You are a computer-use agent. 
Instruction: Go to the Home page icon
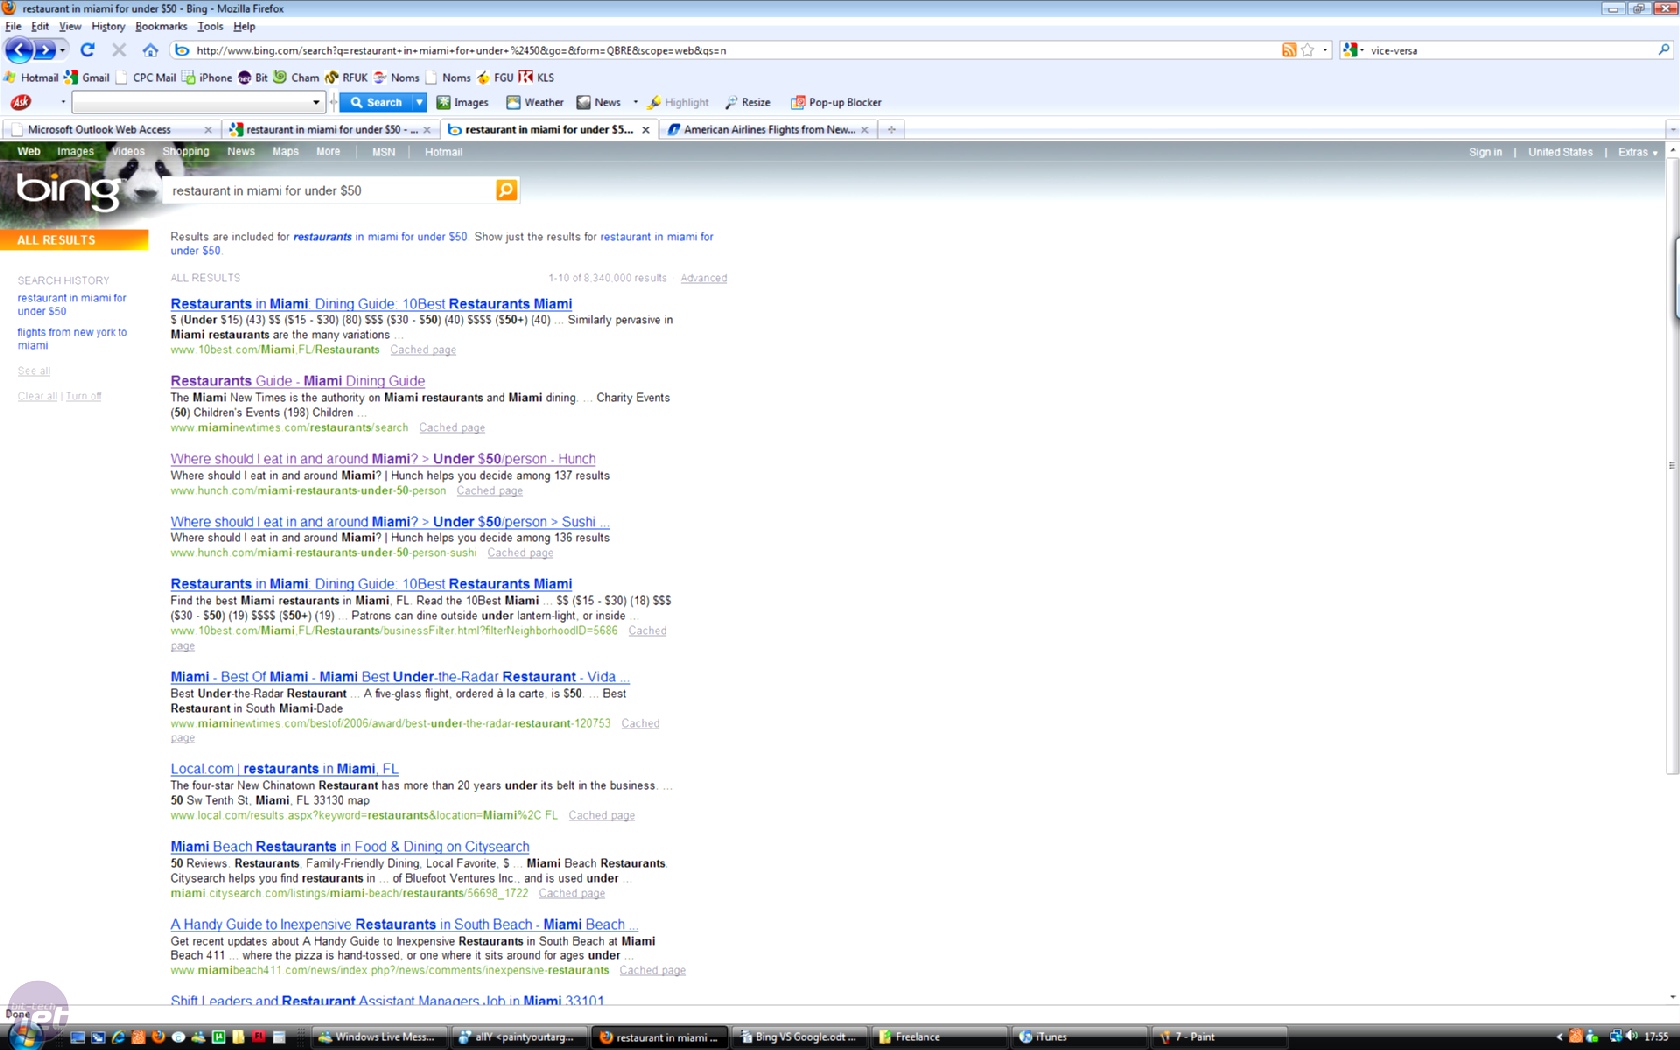click(150, 49)
